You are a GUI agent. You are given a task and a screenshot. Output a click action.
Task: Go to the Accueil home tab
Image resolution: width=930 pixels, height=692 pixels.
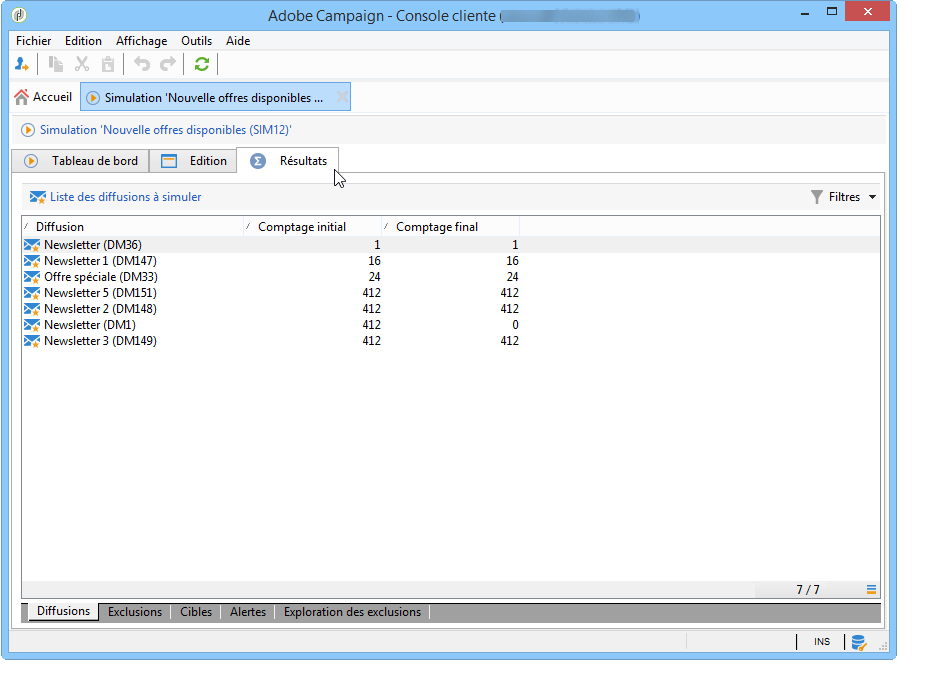[x=43, y=97]
